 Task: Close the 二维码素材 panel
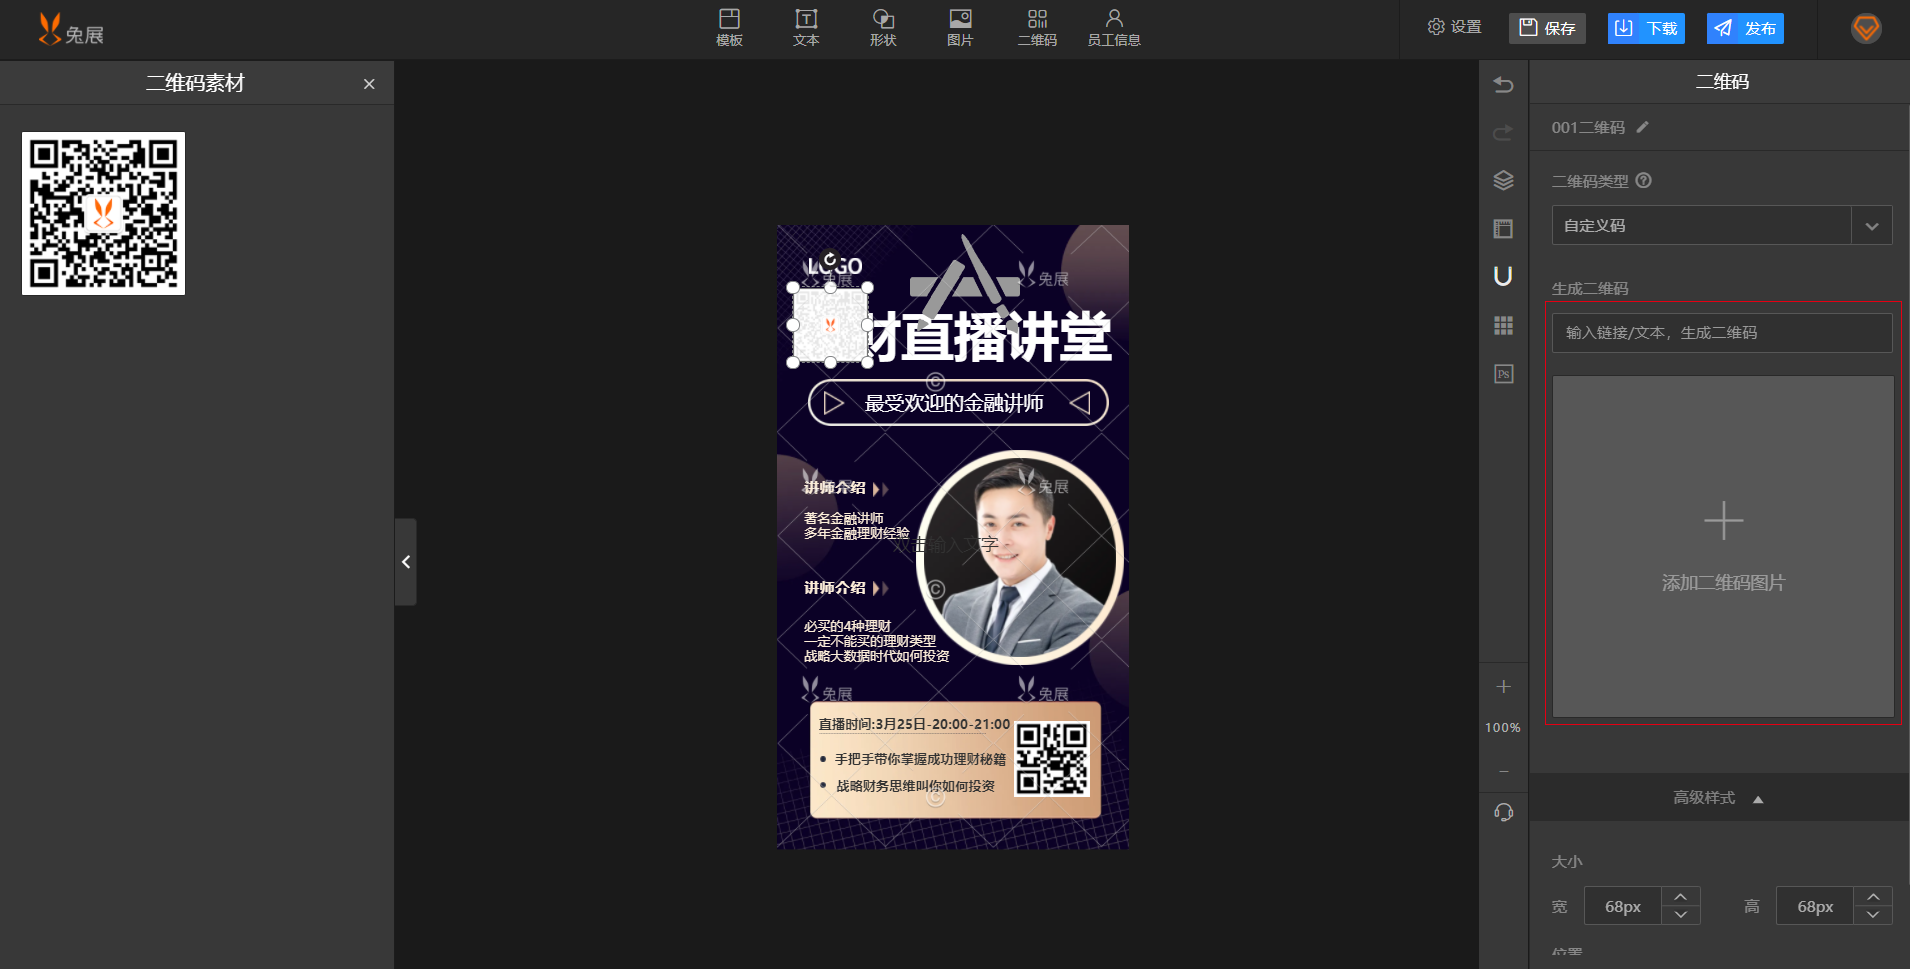[x=369, y=84]
